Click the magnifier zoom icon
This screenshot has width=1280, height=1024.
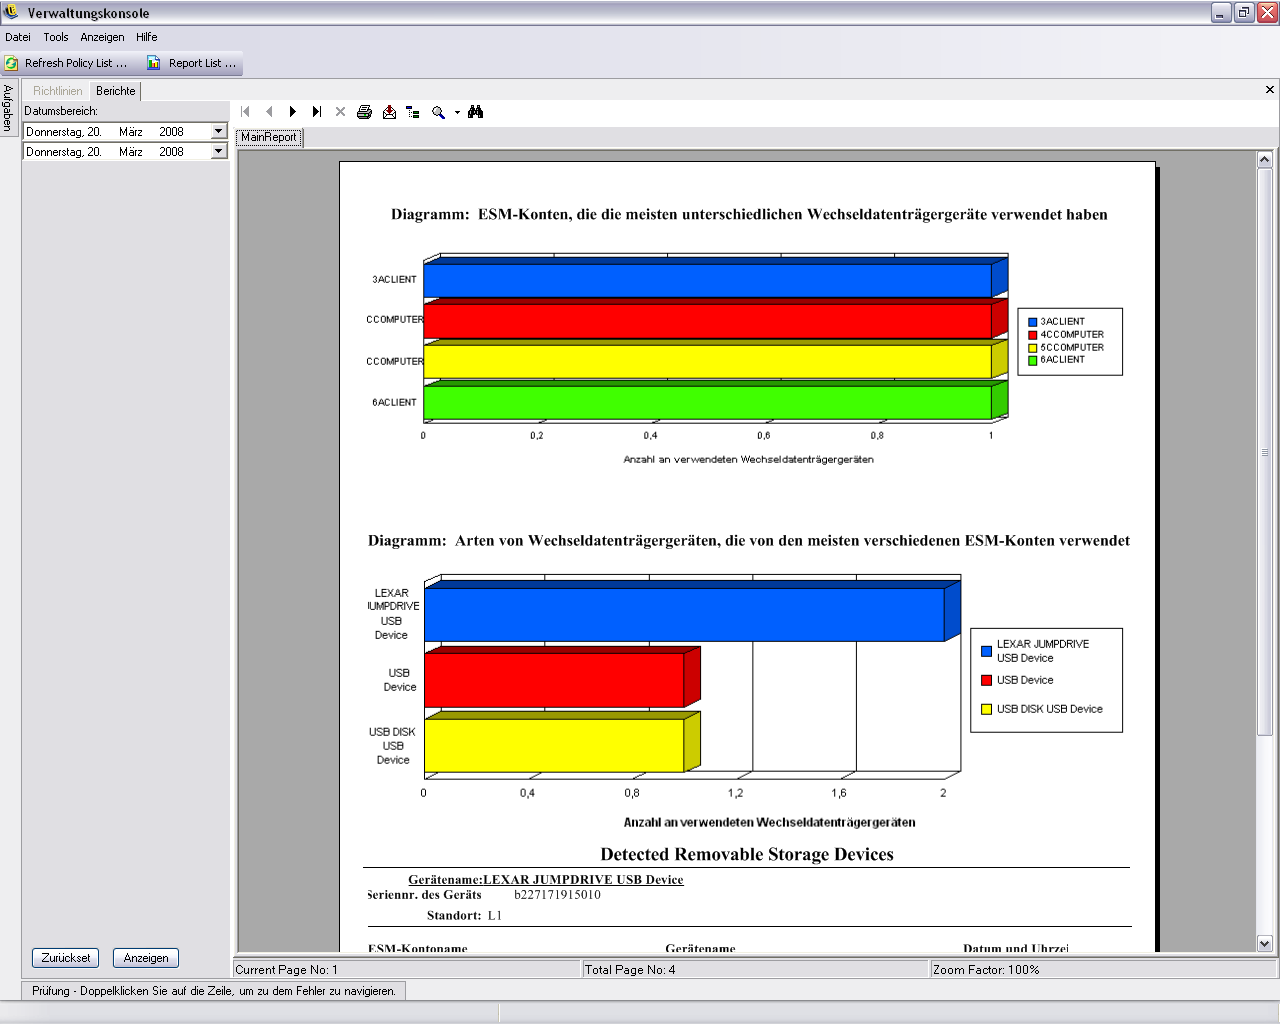click(x=438, y=112)
